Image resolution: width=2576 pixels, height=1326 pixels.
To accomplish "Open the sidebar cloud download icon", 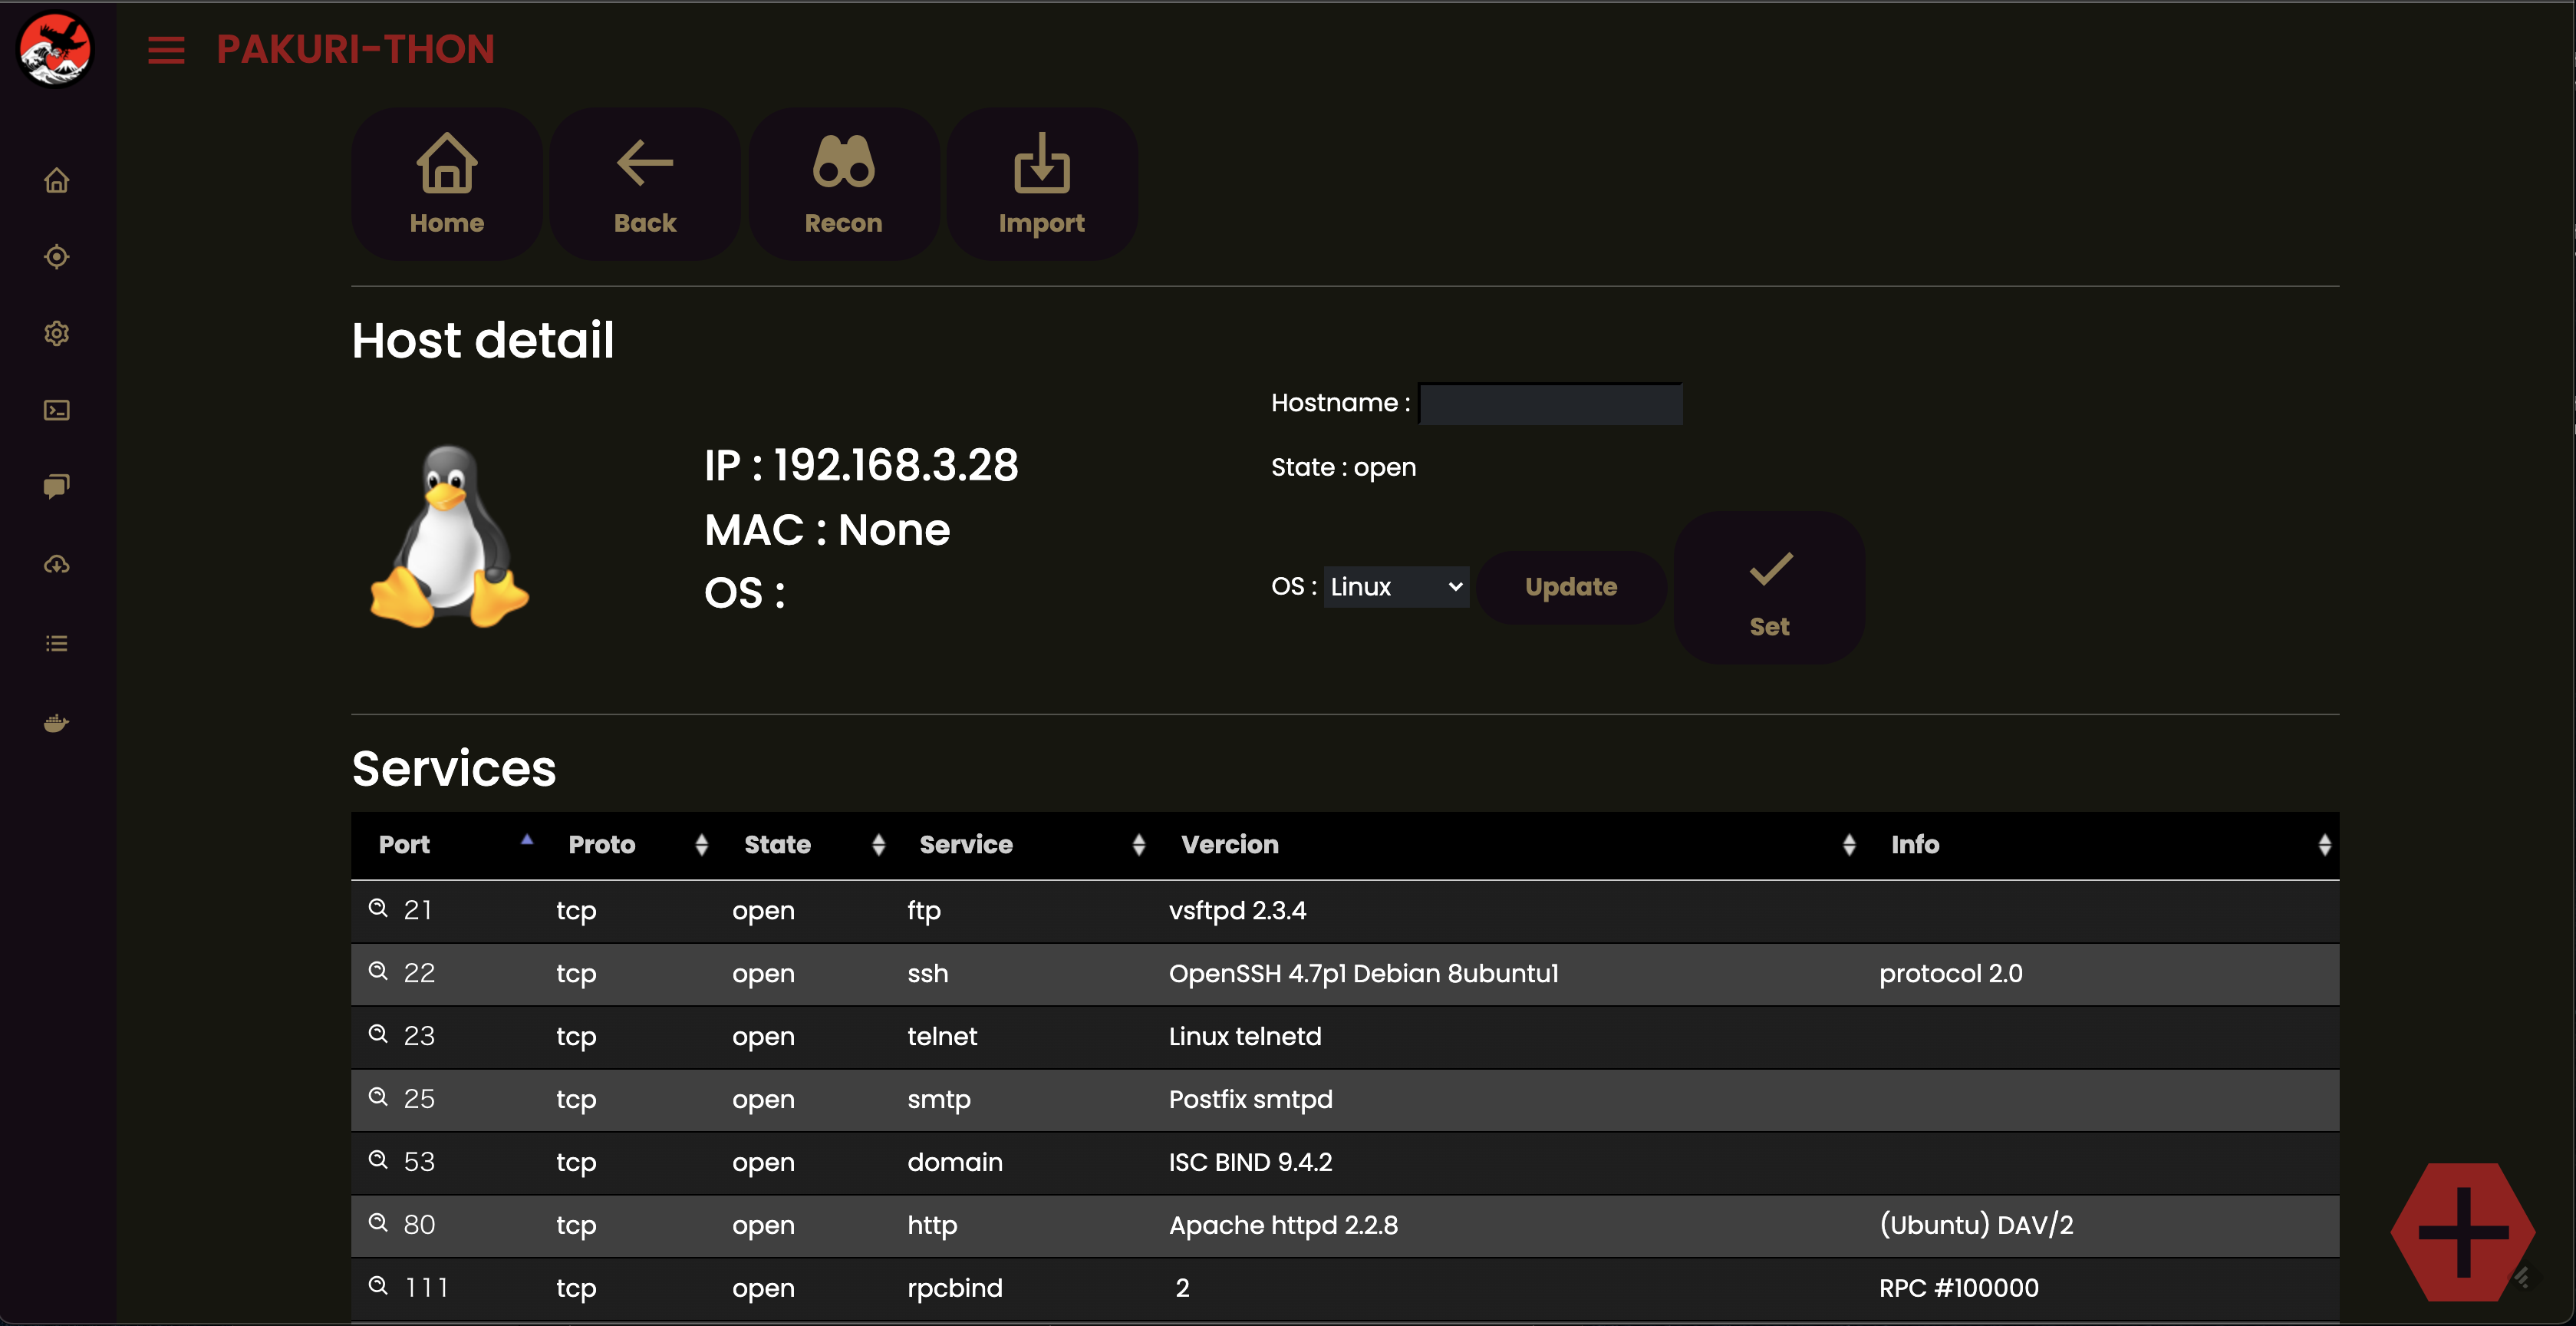I will click(57, 565).
